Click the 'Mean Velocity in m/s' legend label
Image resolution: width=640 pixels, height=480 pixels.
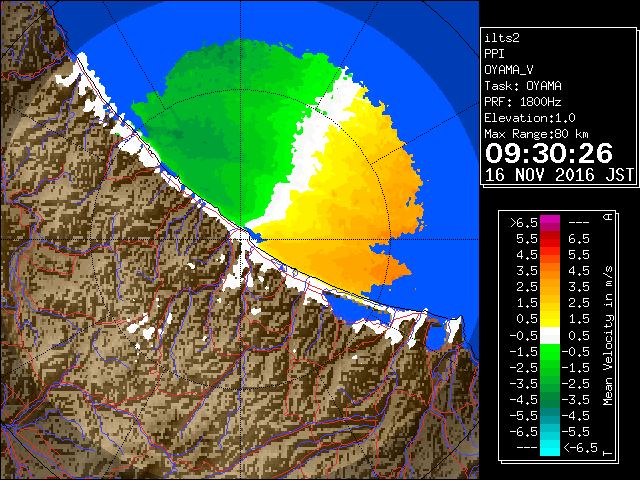tap(608, 336)
